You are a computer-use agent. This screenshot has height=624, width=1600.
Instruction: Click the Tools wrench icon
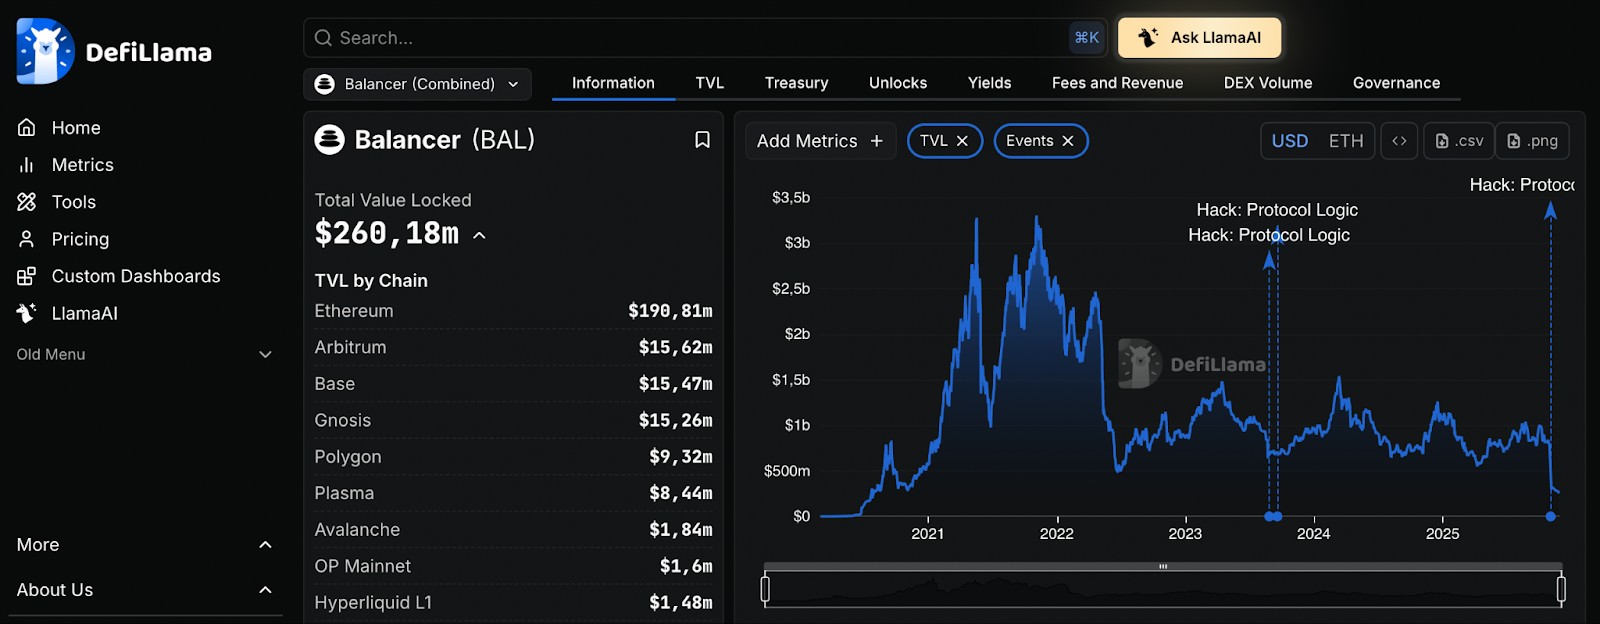pos(27,202)
